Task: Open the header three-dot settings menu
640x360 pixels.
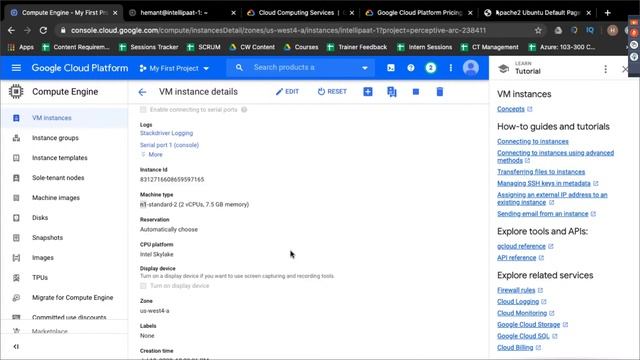Action: click(x=451, y=68)
